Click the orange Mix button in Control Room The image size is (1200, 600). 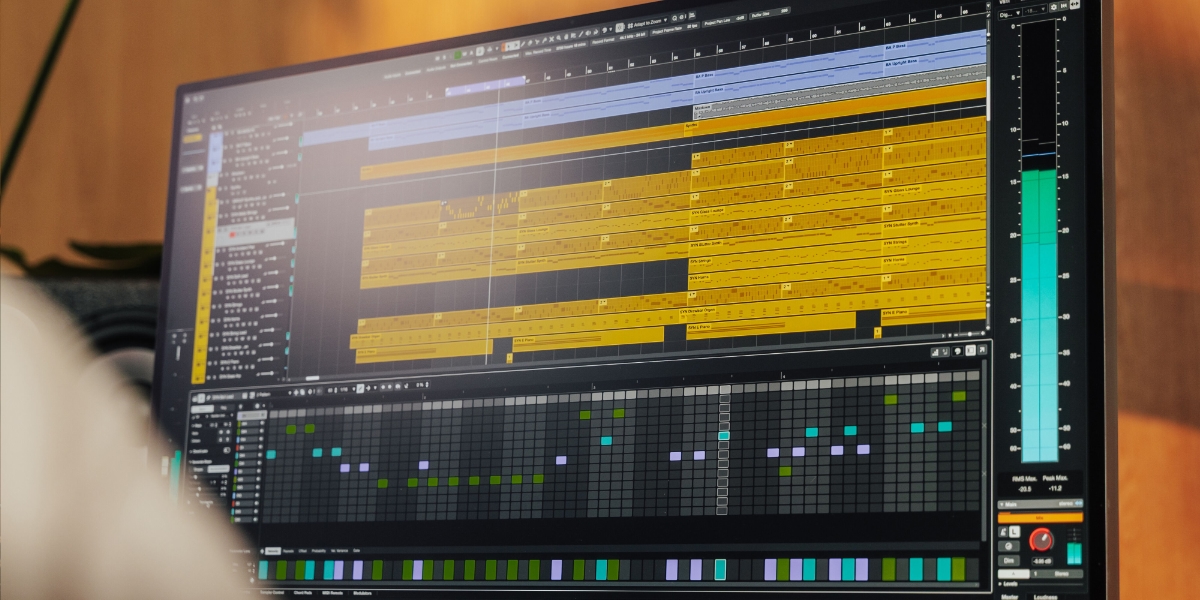pyautogui.click(x=1041, y=518)
